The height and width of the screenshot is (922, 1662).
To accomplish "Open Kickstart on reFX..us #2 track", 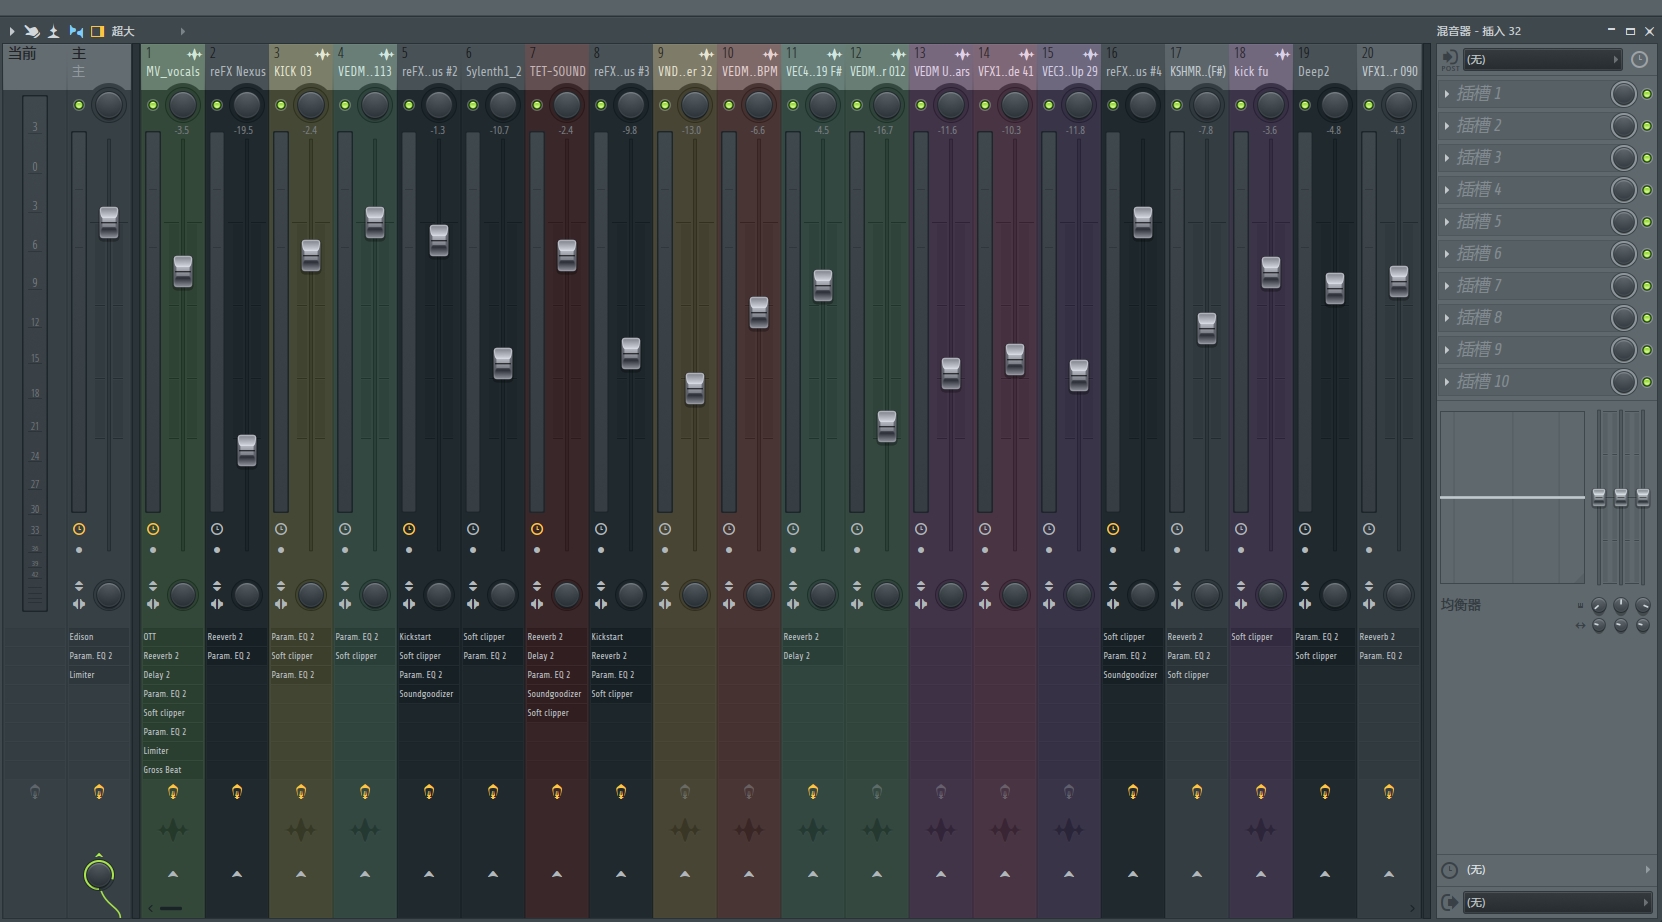I will 429,637.
